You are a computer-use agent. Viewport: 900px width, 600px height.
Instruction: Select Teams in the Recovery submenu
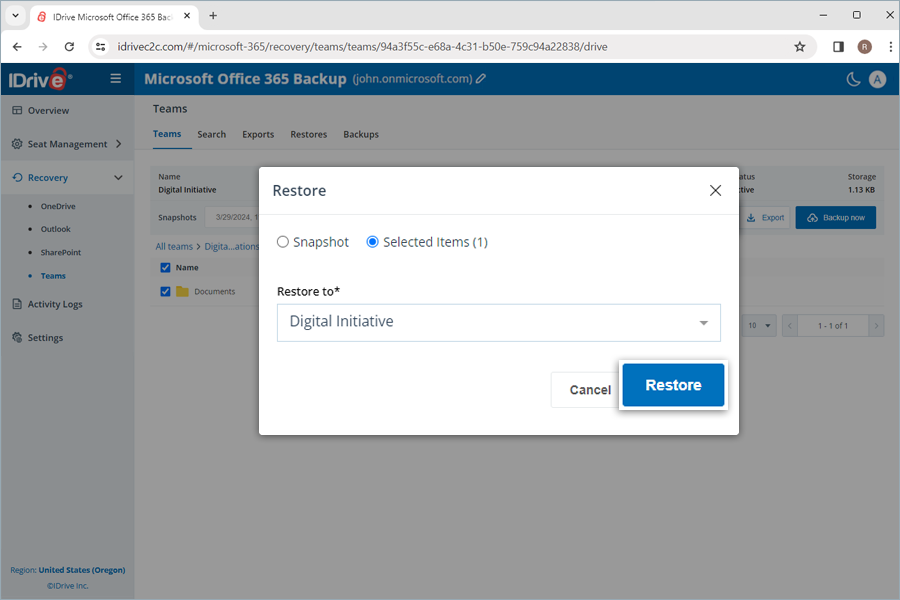coord(53,276)
